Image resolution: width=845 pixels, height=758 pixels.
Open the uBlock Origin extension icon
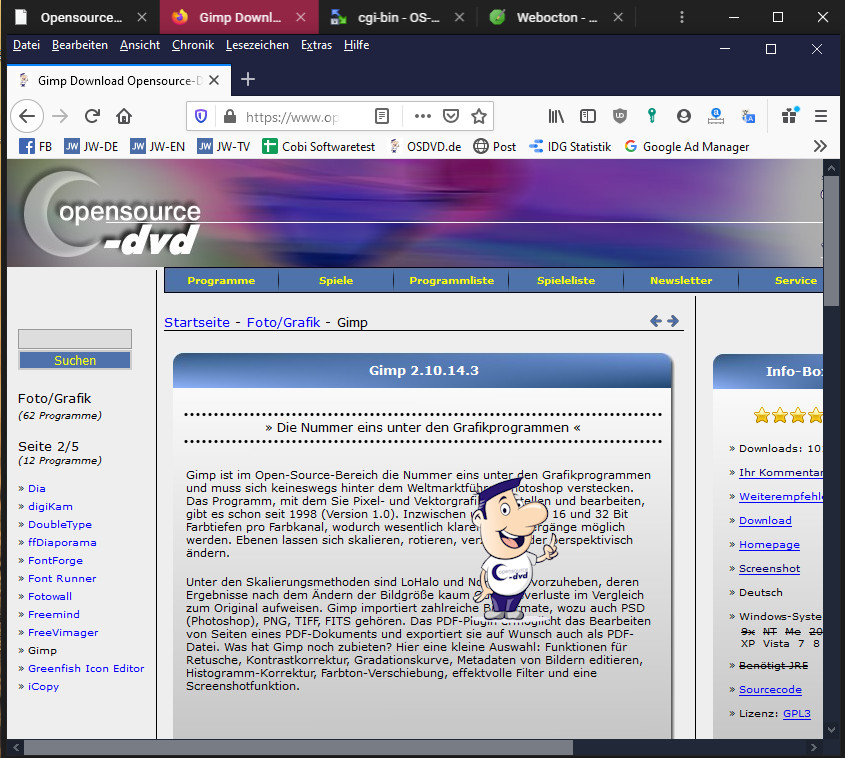620,116
